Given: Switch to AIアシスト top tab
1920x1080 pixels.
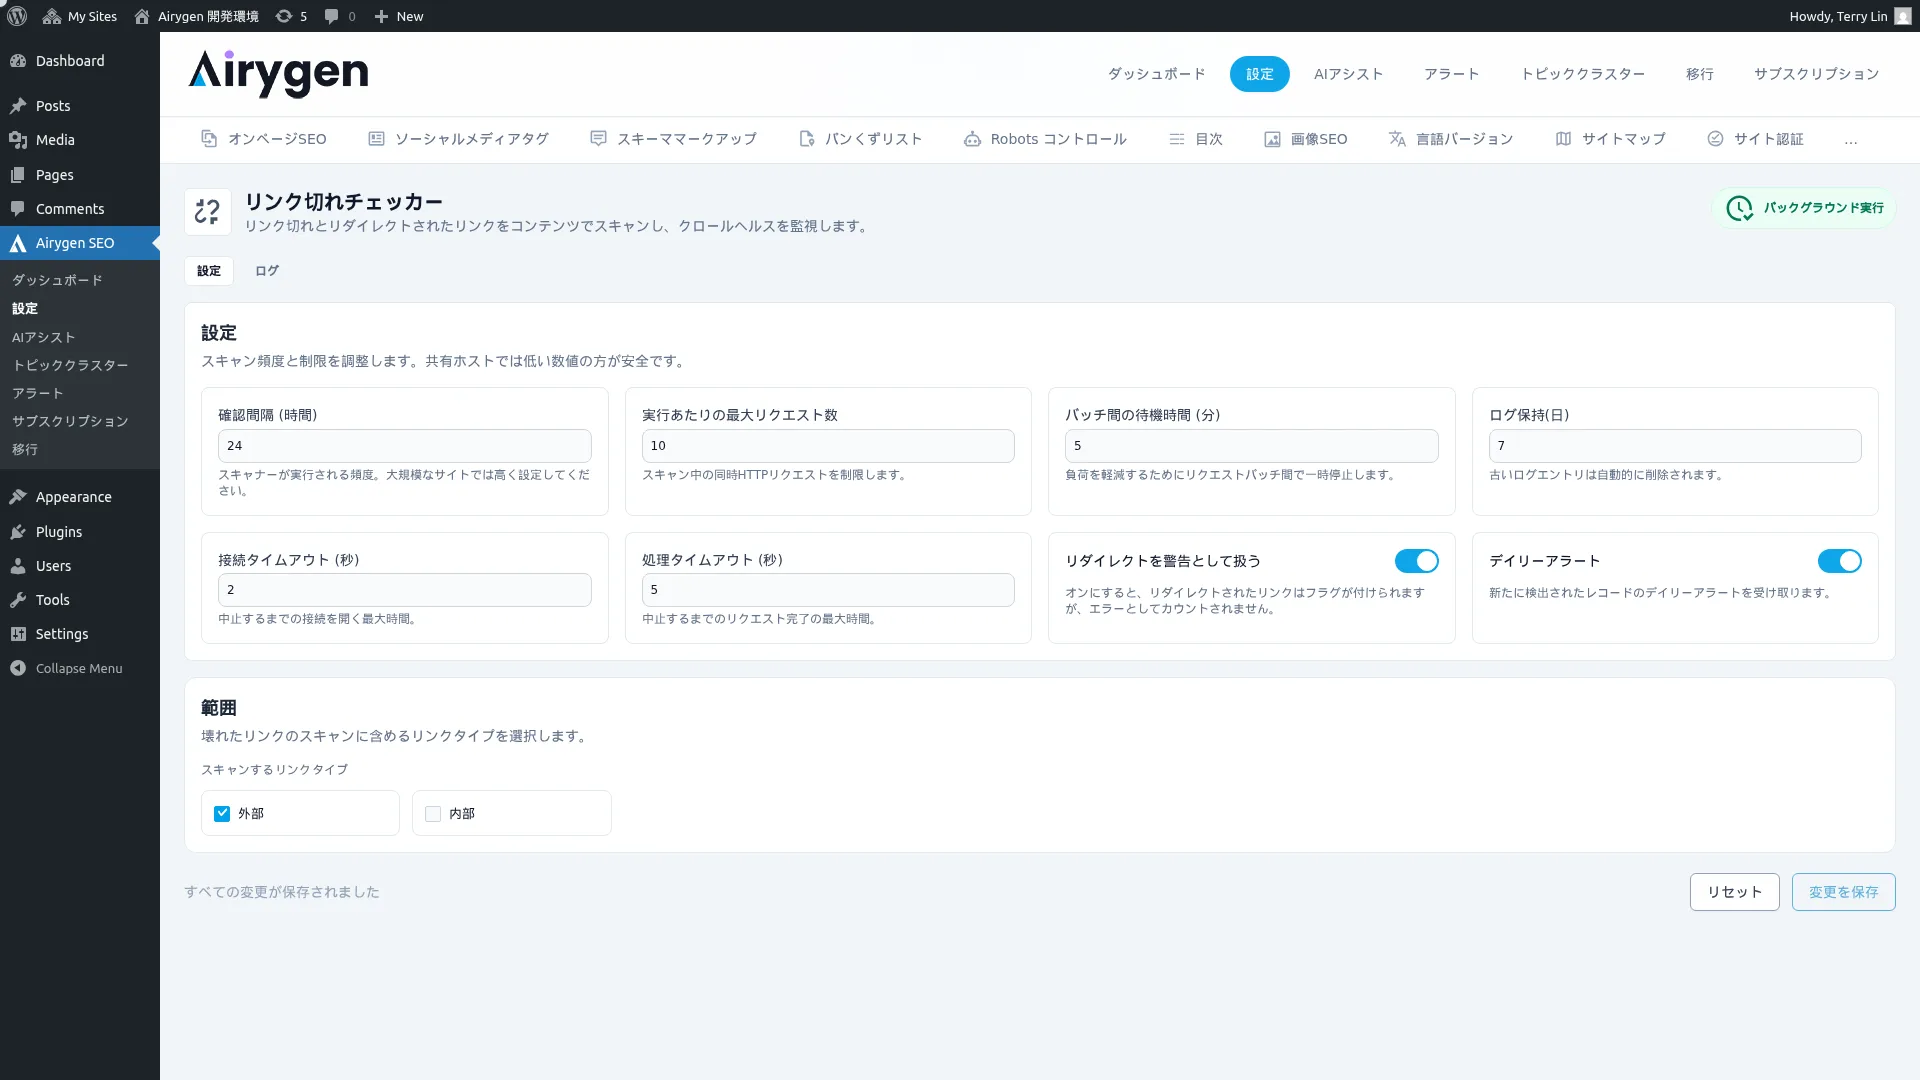Looking at the screenshot, I should tap(1348, 74).
